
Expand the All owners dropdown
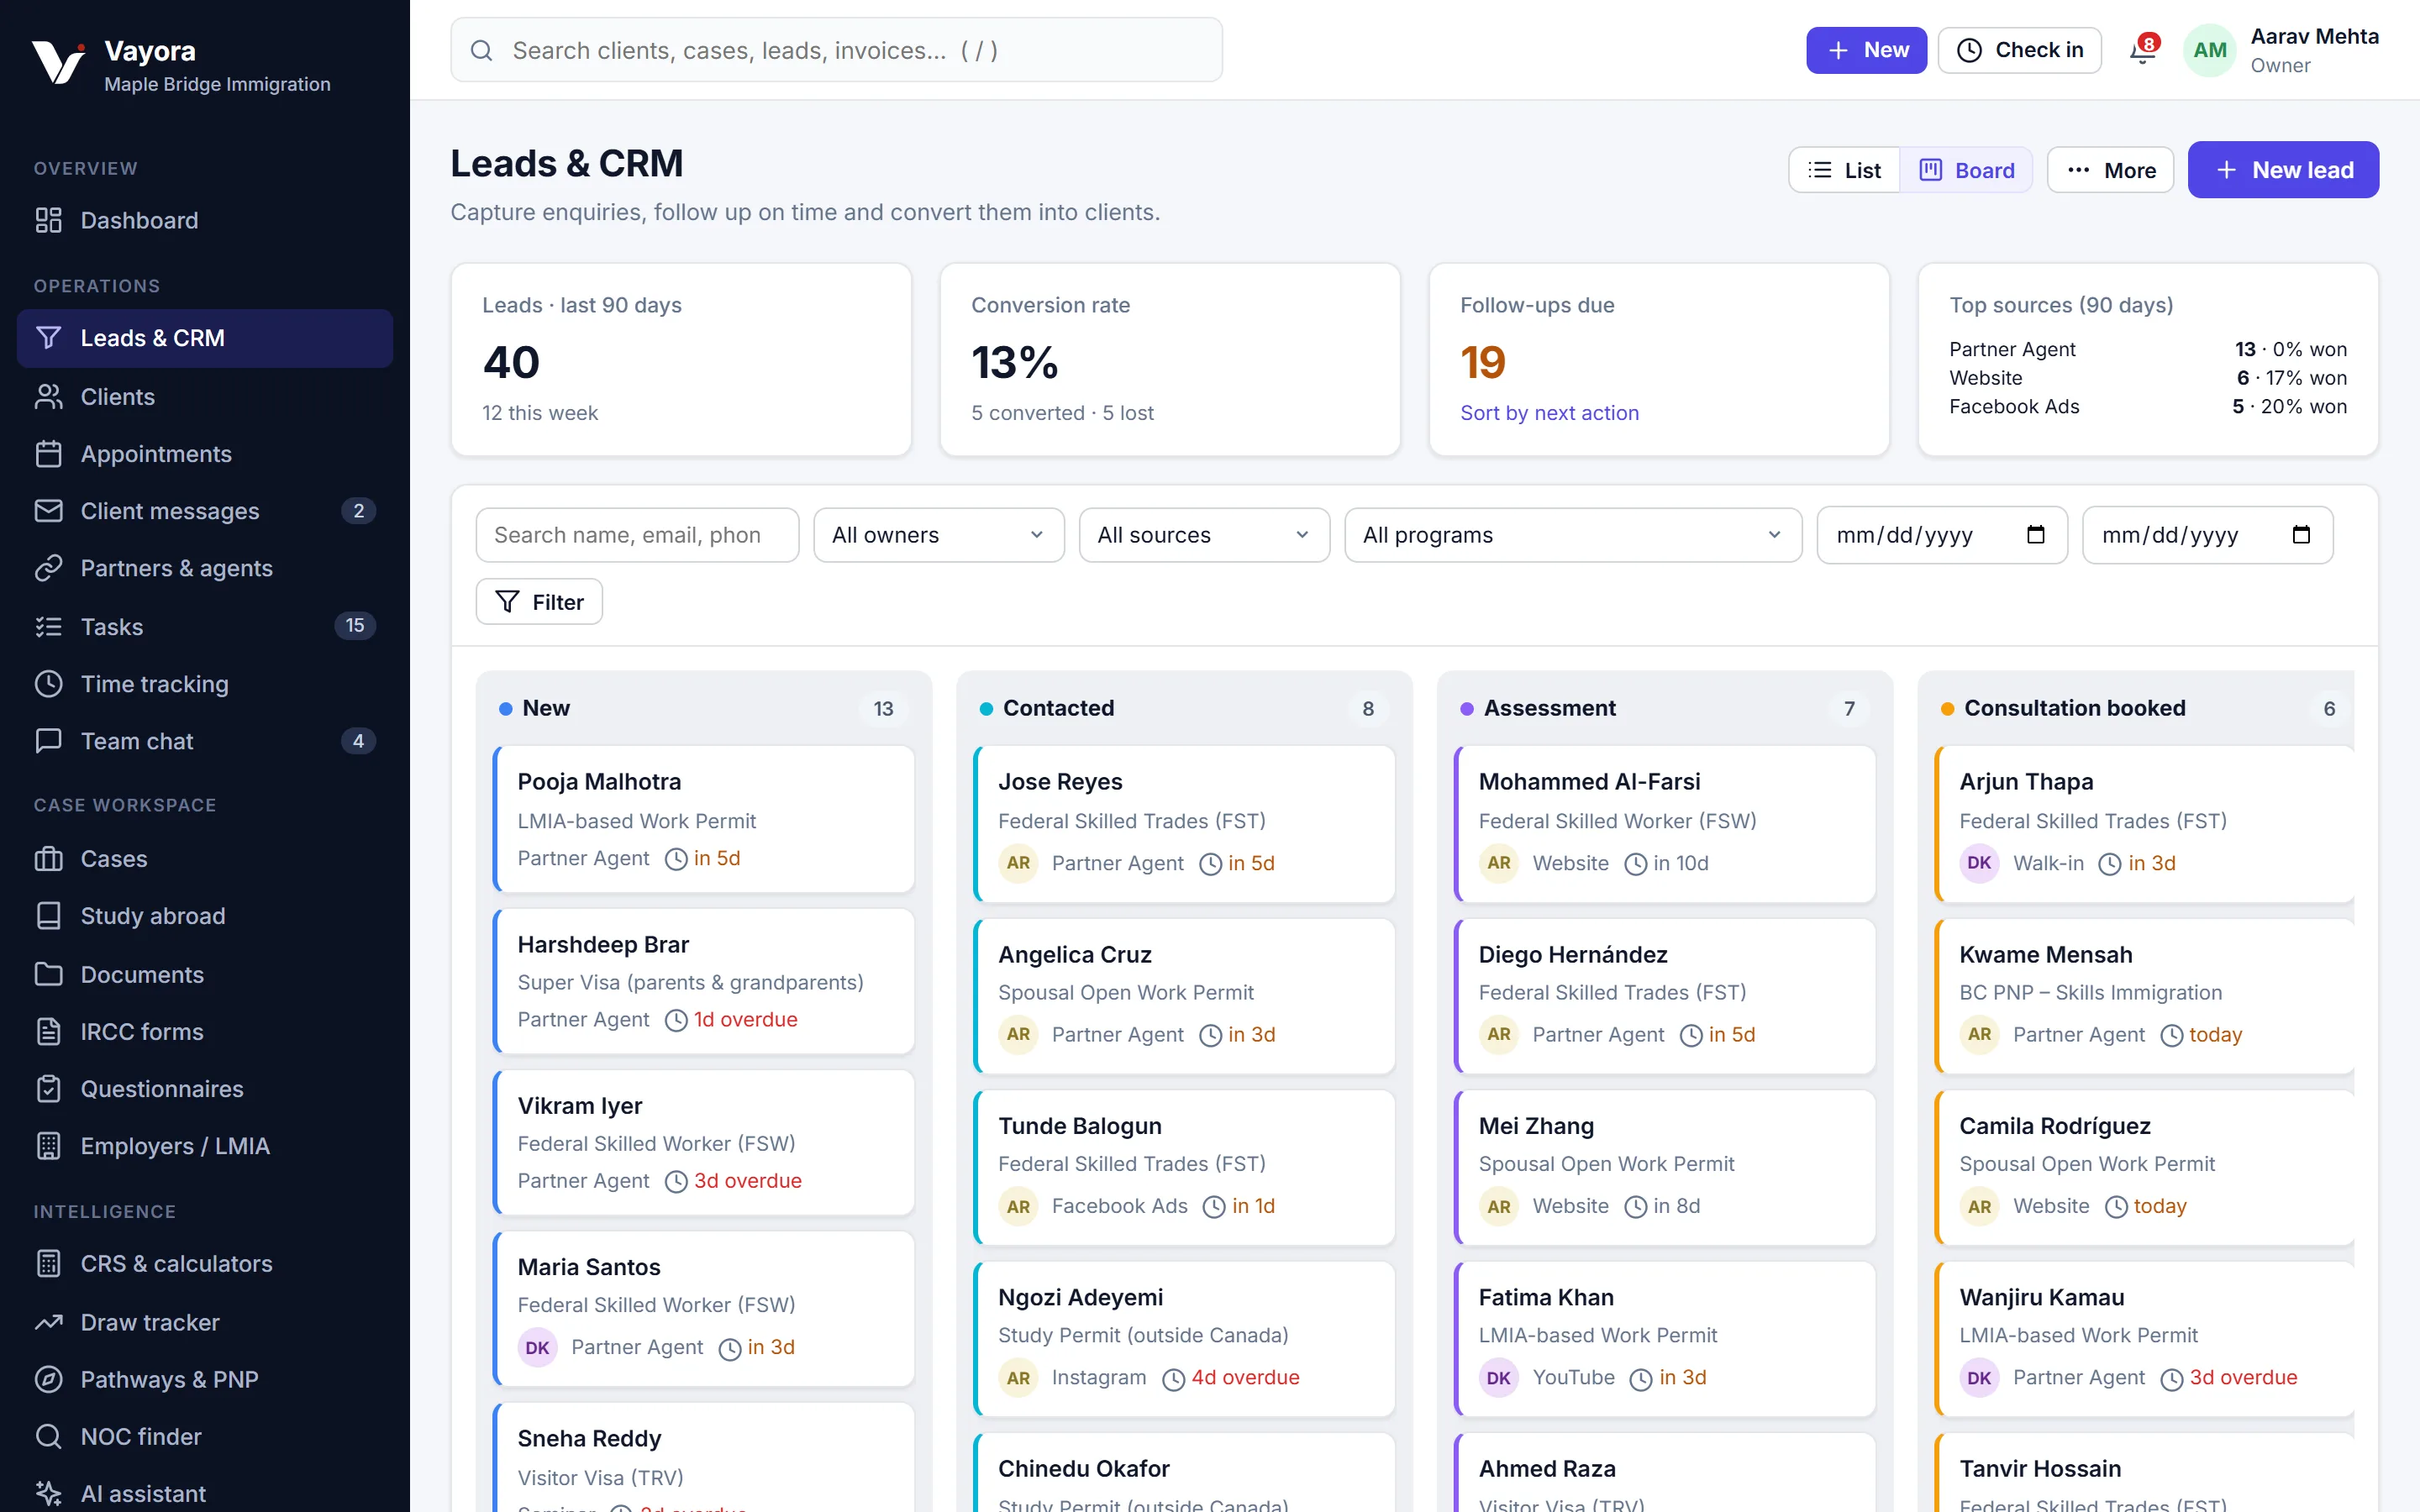point(939,535)
